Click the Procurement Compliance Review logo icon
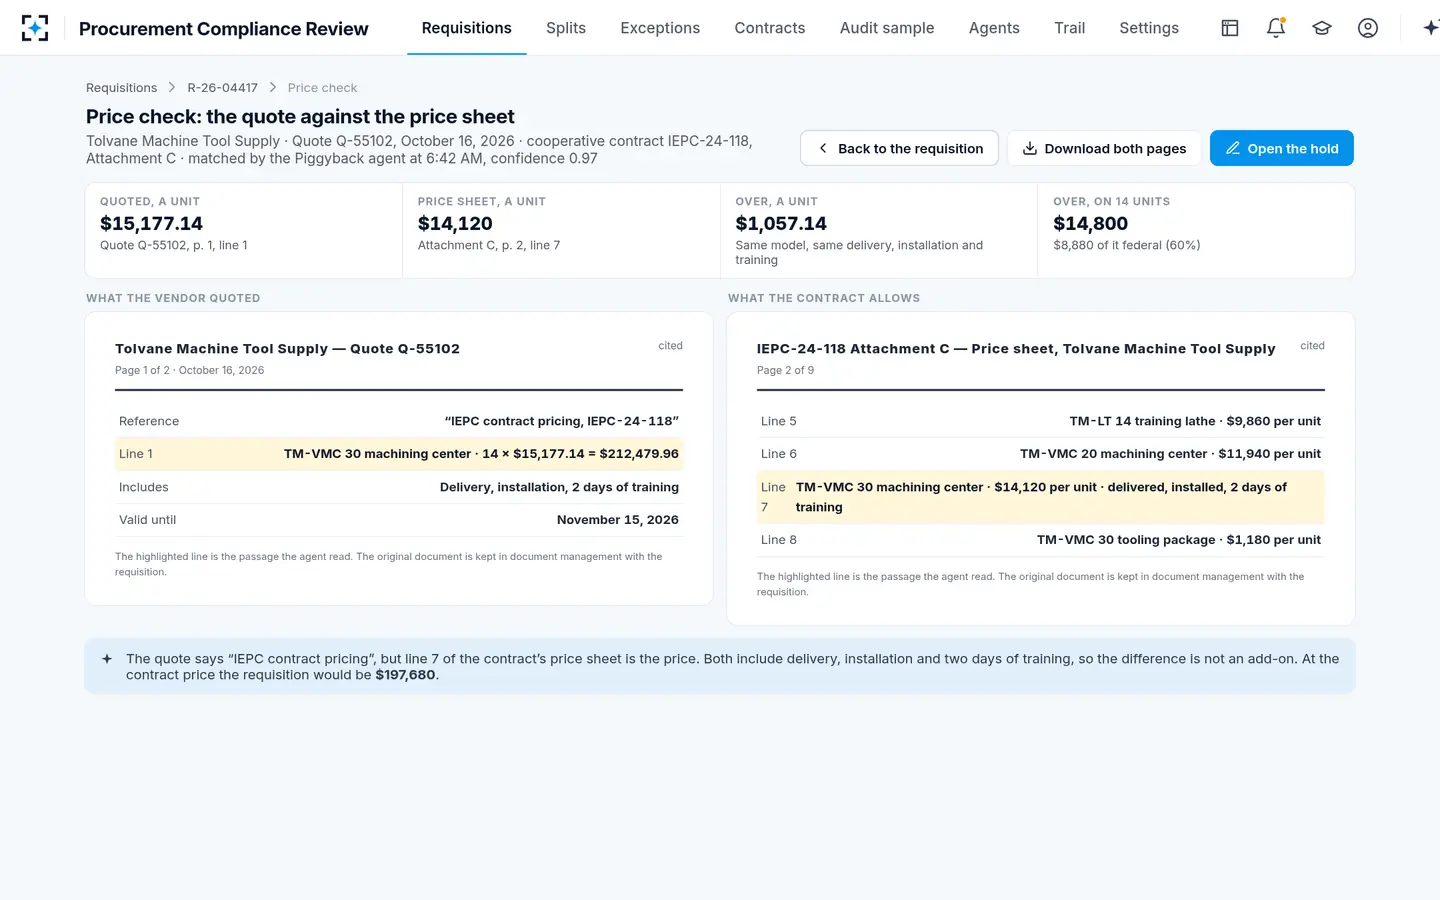Viewport: 1440px width, 900px height. pyautogui.click(x=35, y=28)
